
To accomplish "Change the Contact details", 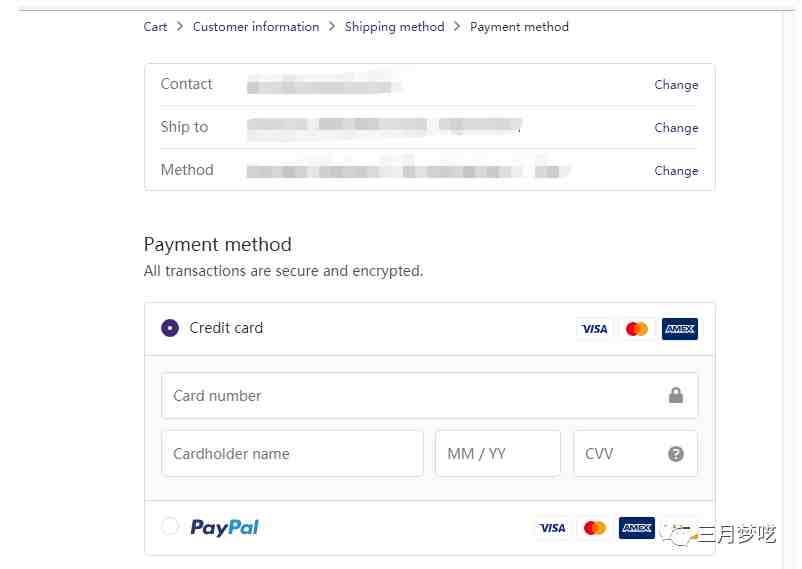I will coord(676,85).
